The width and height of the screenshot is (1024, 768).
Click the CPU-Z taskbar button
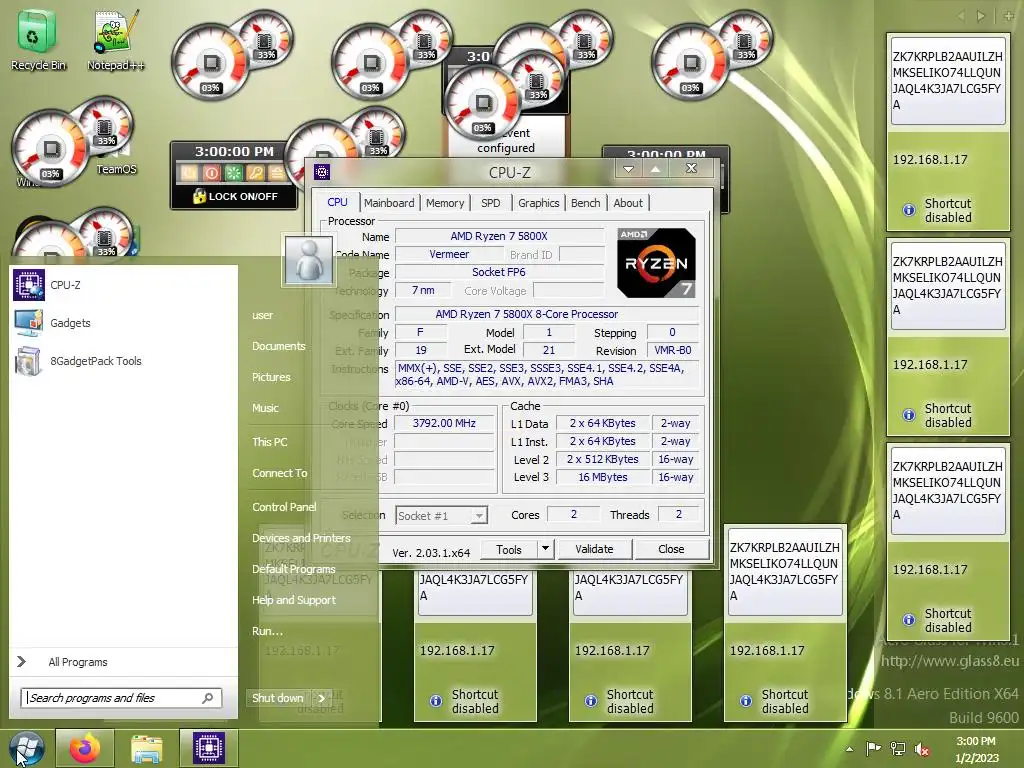point(209,748)
